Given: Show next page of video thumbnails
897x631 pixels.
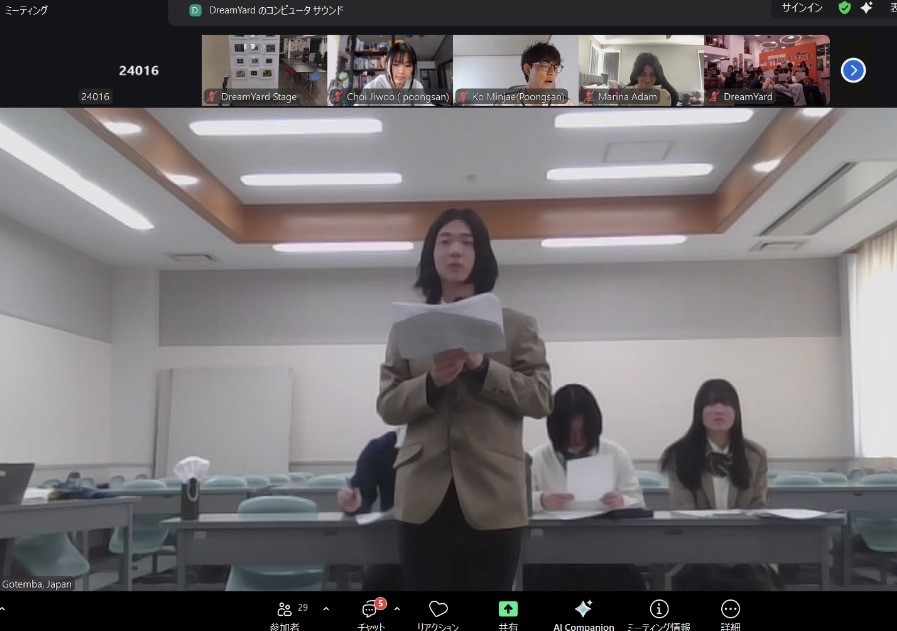Looking at the screenshot, I should click(853, 70).
